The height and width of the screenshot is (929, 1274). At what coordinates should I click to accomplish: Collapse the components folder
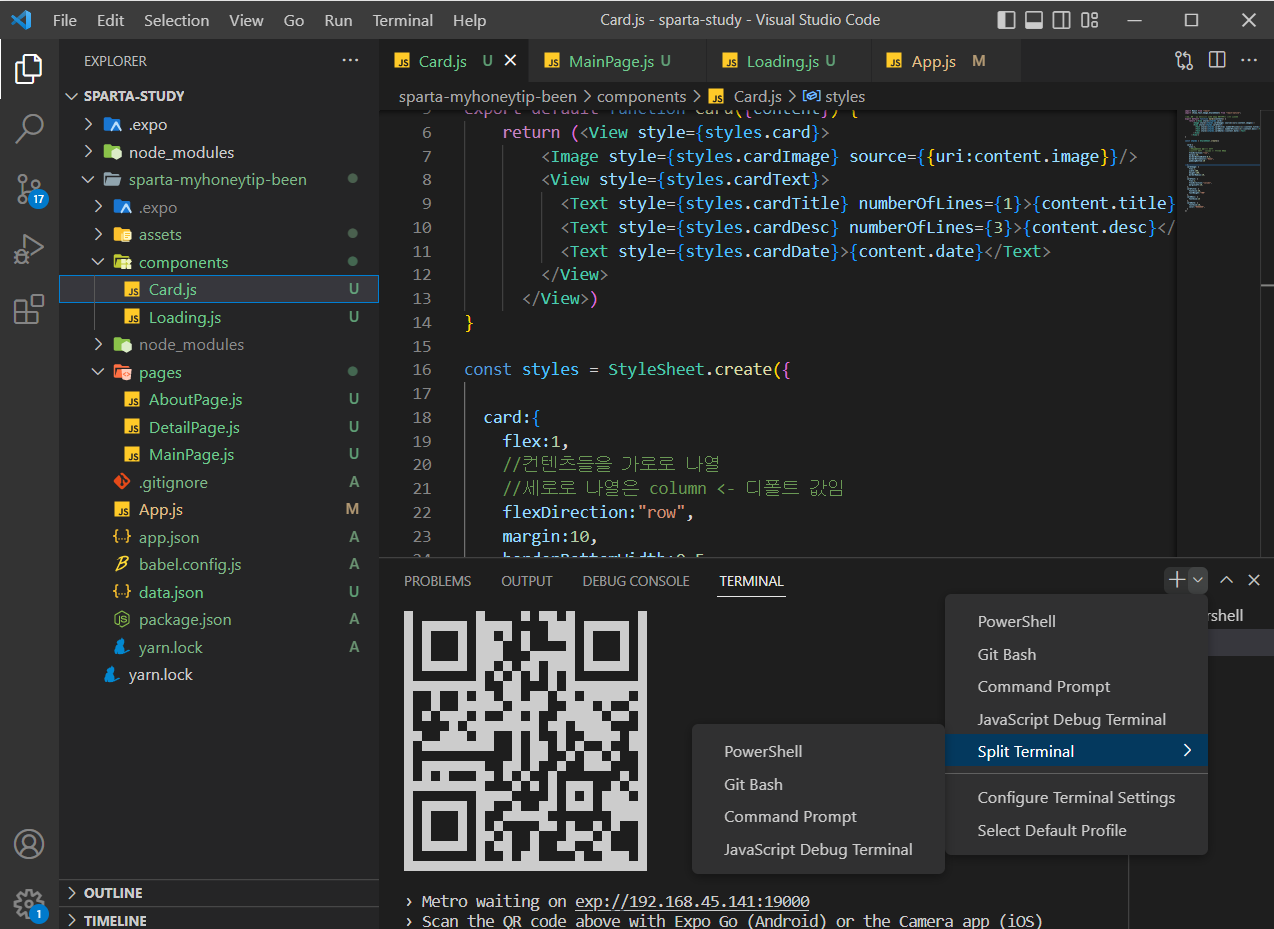click(x=219, y=262)
